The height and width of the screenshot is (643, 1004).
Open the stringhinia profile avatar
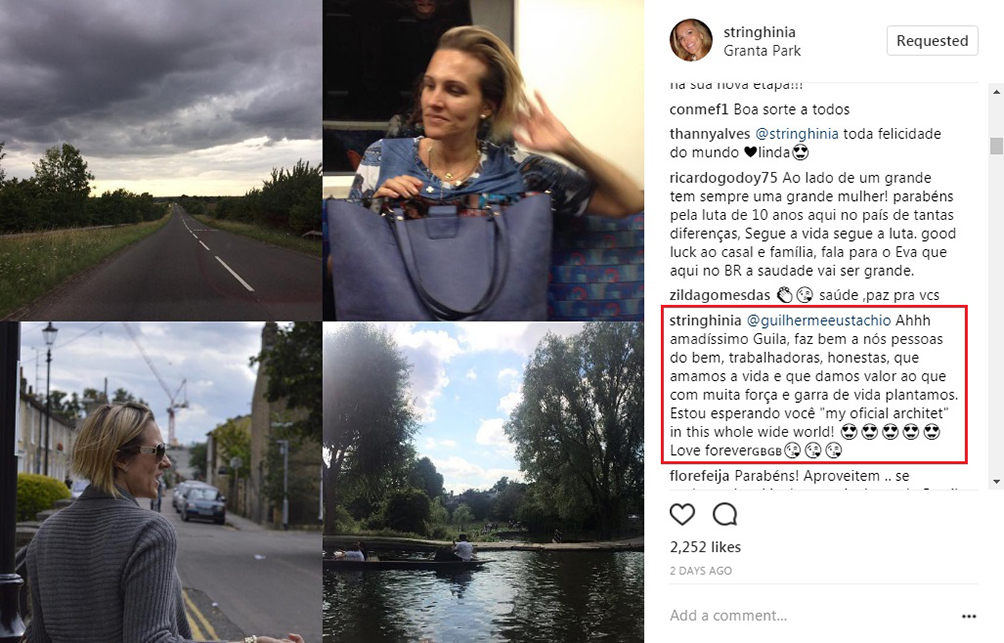[691, 41]
